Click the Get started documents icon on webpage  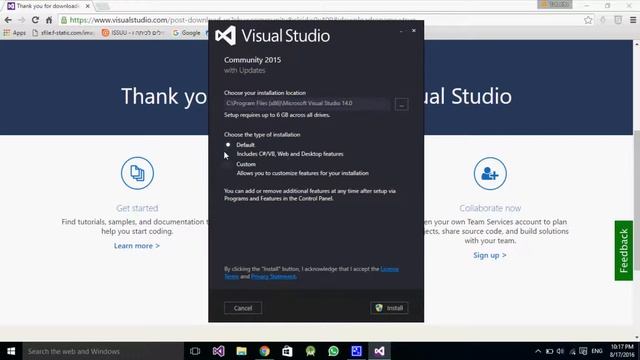coord(137,173)
